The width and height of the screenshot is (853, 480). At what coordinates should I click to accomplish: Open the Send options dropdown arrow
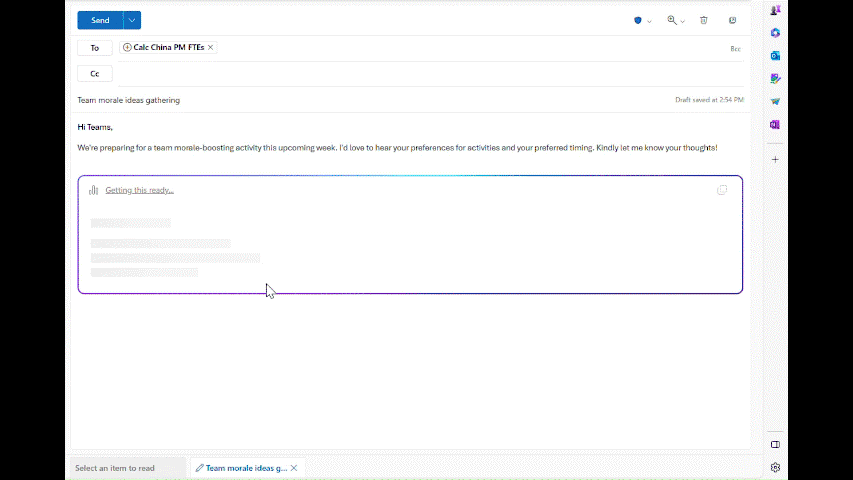132,20
